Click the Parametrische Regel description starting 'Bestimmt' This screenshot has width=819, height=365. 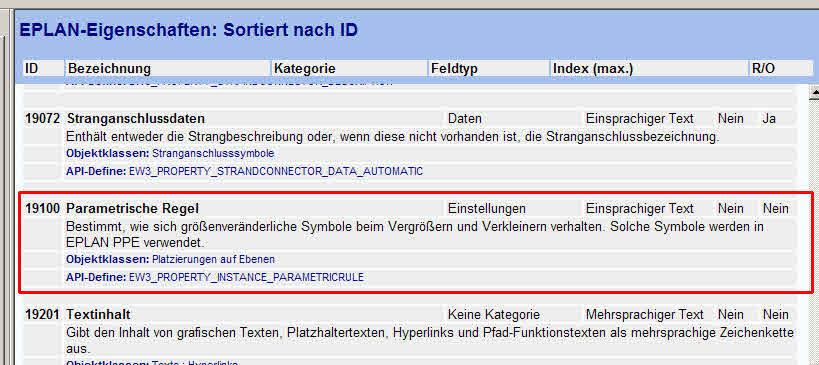click(415, 235)
